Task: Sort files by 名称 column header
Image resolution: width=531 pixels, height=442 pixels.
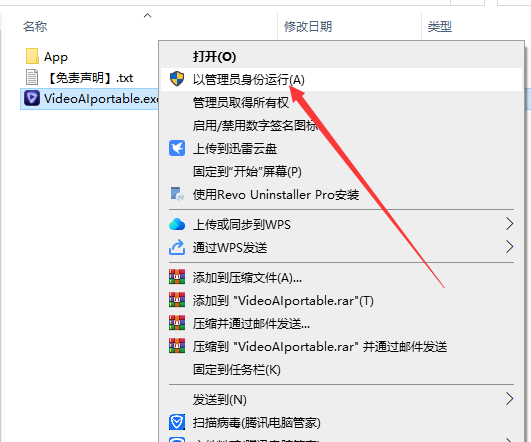Action: [x=35, y=26]
